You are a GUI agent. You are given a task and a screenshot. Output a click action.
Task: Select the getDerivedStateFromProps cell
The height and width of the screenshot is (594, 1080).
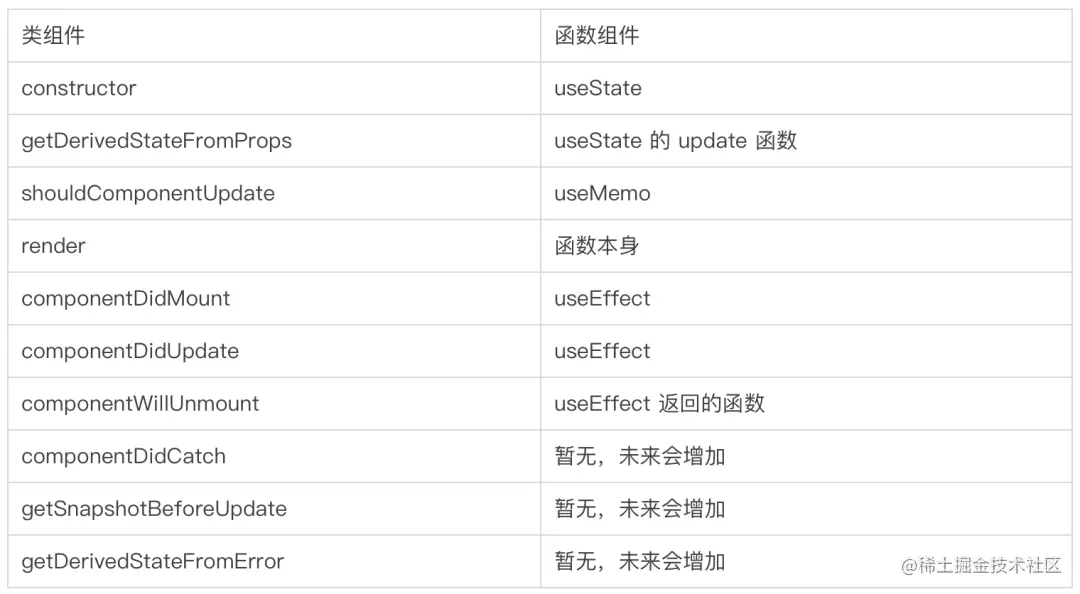(157, 141)
